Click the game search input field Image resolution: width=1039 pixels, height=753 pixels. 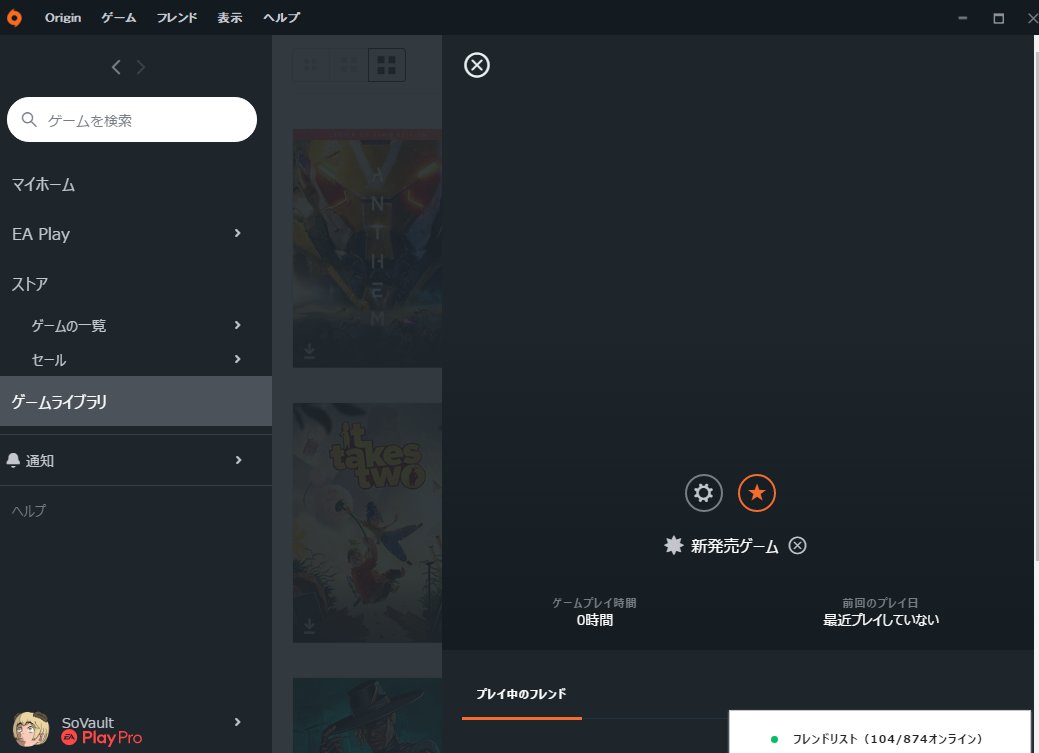[132, 119]
